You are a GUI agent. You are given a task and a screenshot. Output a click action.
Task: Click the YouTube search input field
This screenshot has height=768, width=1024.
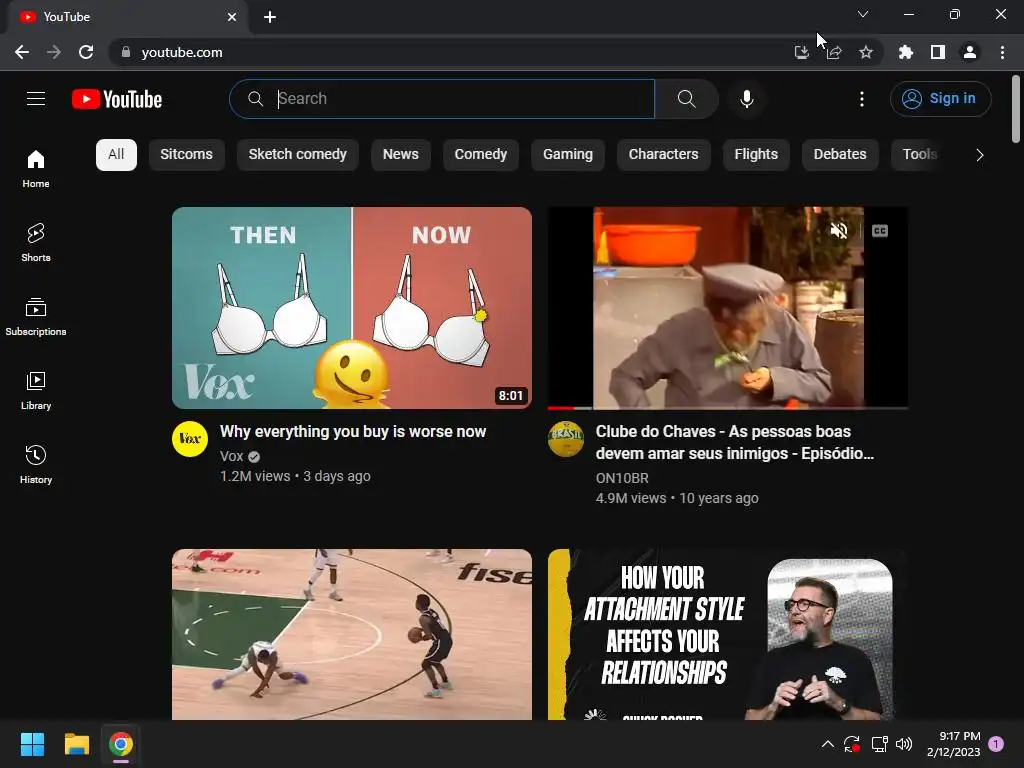442,99
